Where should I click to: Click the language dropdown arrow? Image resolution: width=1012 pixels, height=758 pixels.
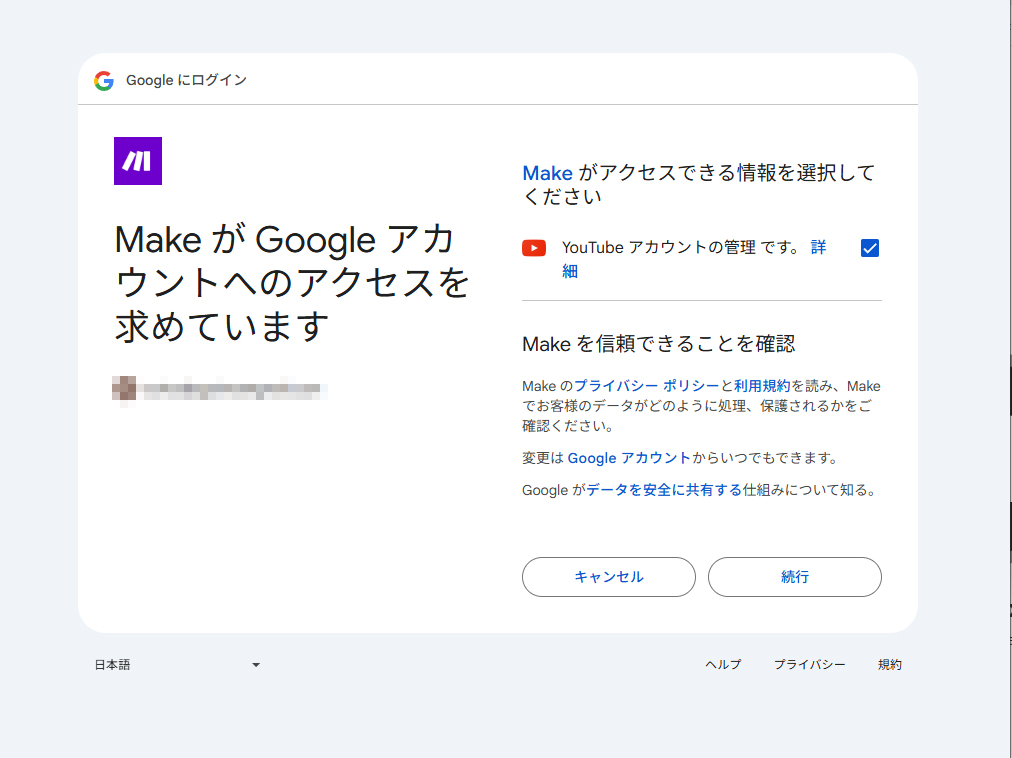pos(256,665)
